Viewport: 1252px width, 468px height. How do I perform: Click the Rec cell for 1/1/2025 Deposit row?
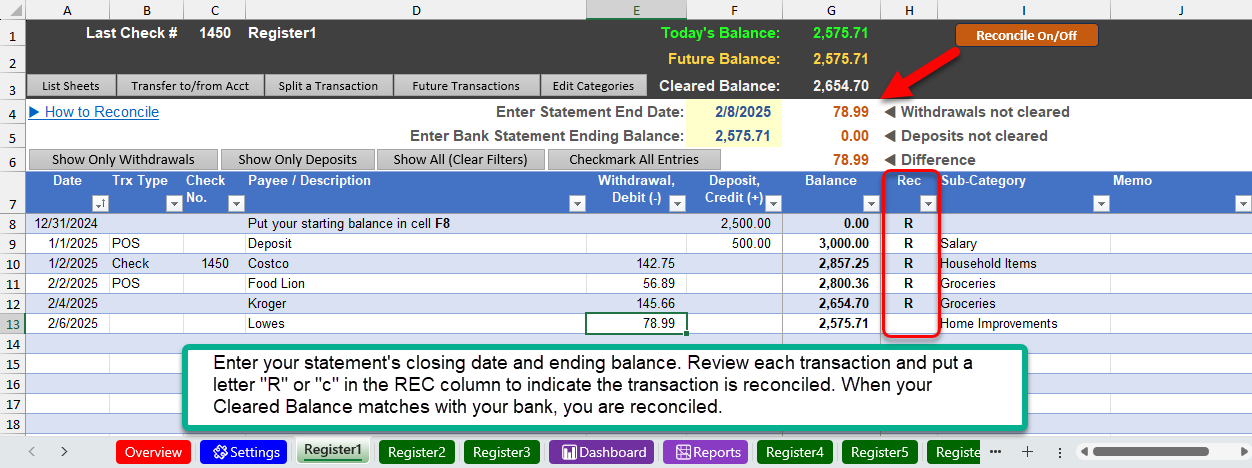click(x=909, y=243)
